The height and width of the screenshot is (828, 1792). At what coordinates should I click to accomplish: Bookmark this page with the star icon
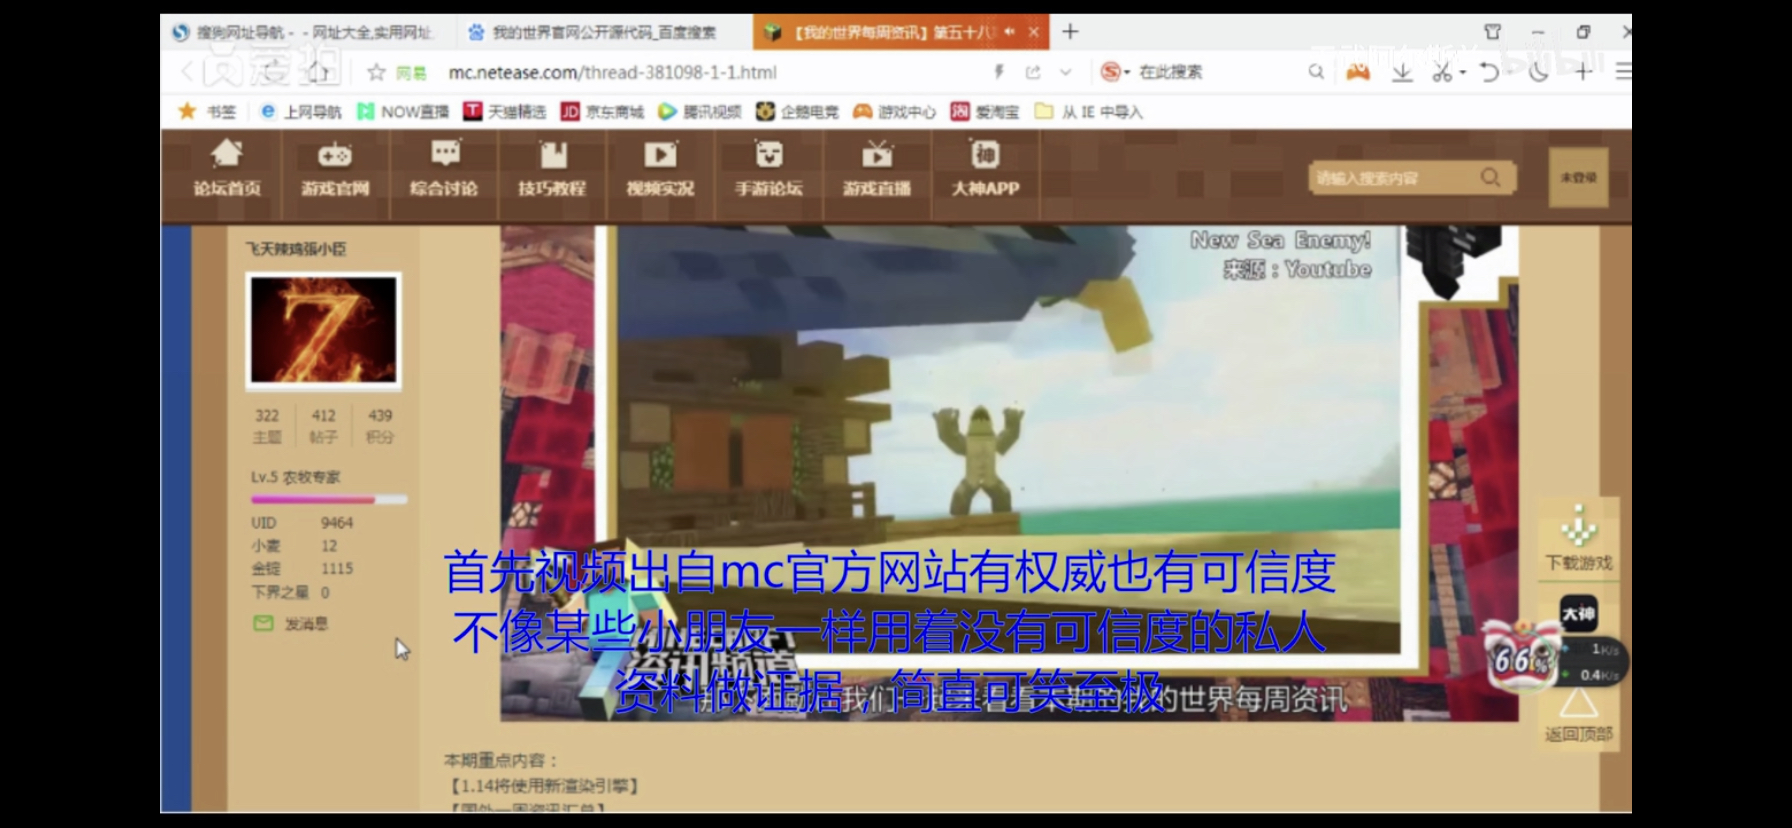[376, 72]
